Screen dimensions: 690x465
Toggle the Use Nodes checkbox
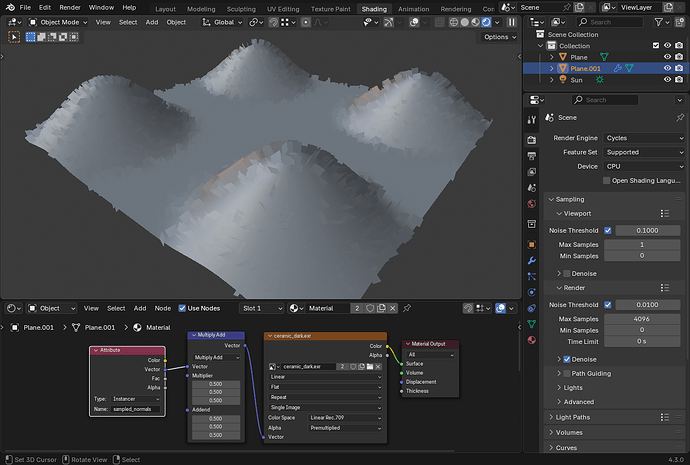182,308
